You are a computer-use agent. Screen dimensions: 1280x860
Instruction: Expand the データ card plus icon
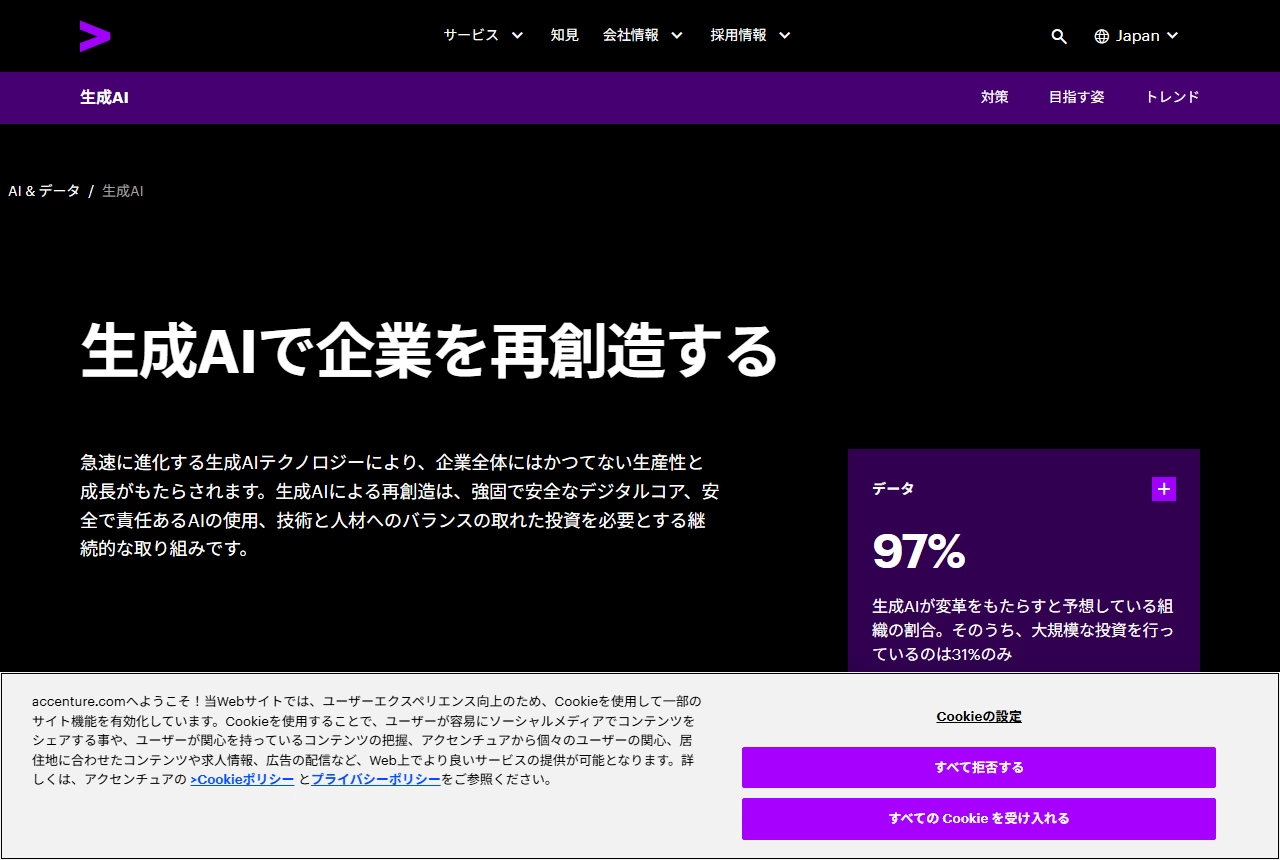click(x=1164, y=489)
